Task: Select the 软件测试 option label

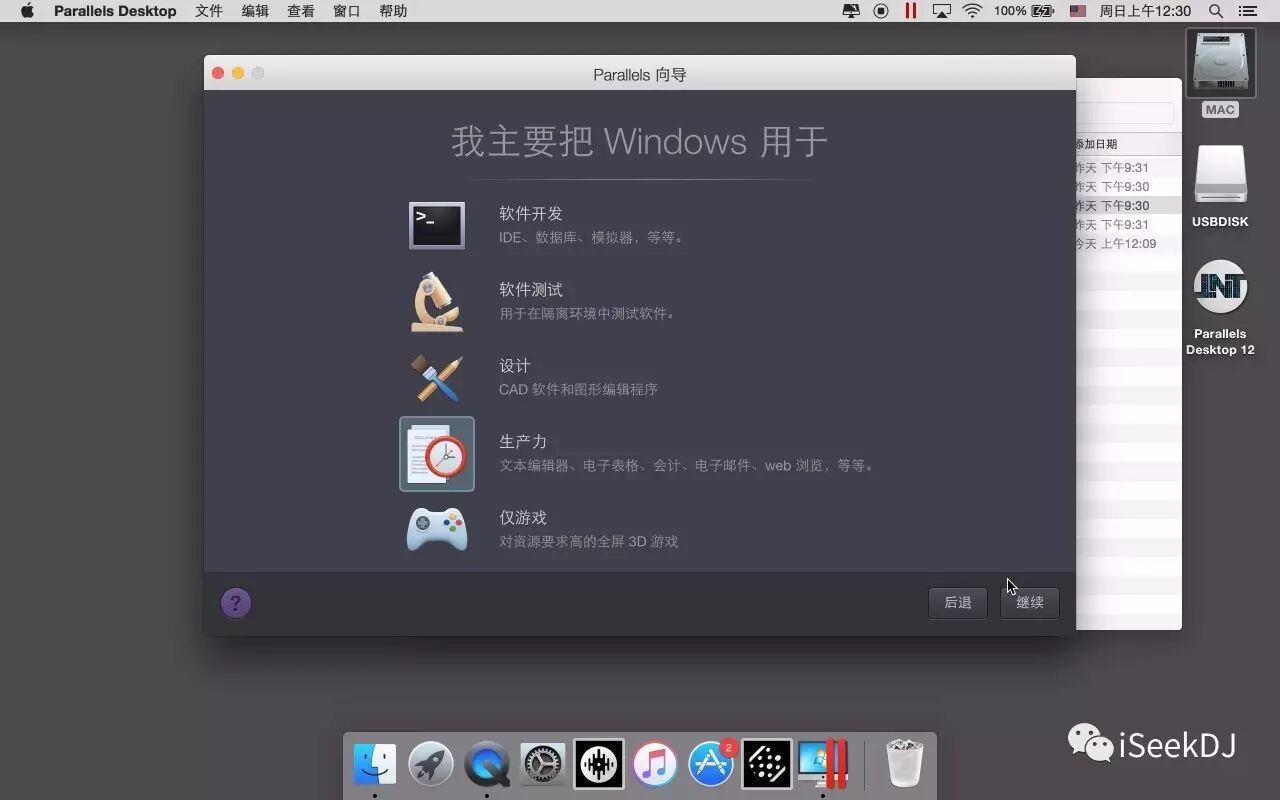Action: click(531, 290)
